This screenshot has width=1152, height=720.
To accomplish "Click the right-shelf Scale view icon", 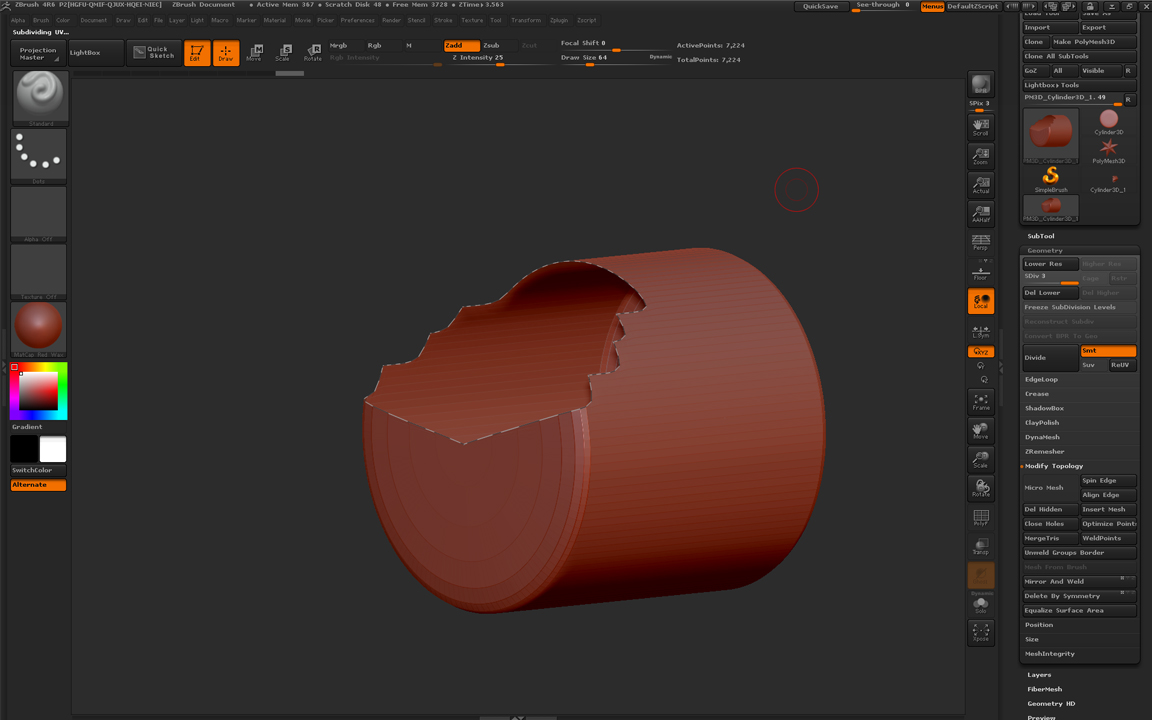I will click(x=981, y=459).
